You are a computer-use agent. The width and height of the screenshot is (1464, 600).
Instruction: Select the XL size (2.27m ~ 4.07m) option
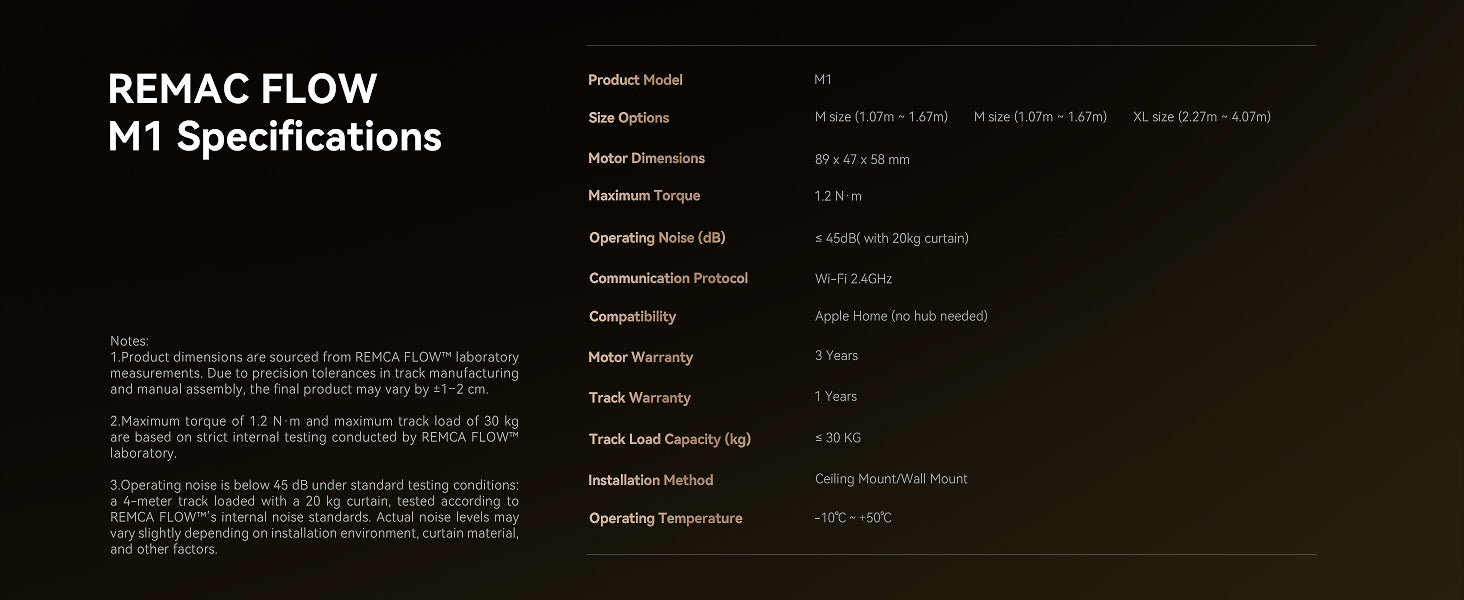[x=1201, y=117]
